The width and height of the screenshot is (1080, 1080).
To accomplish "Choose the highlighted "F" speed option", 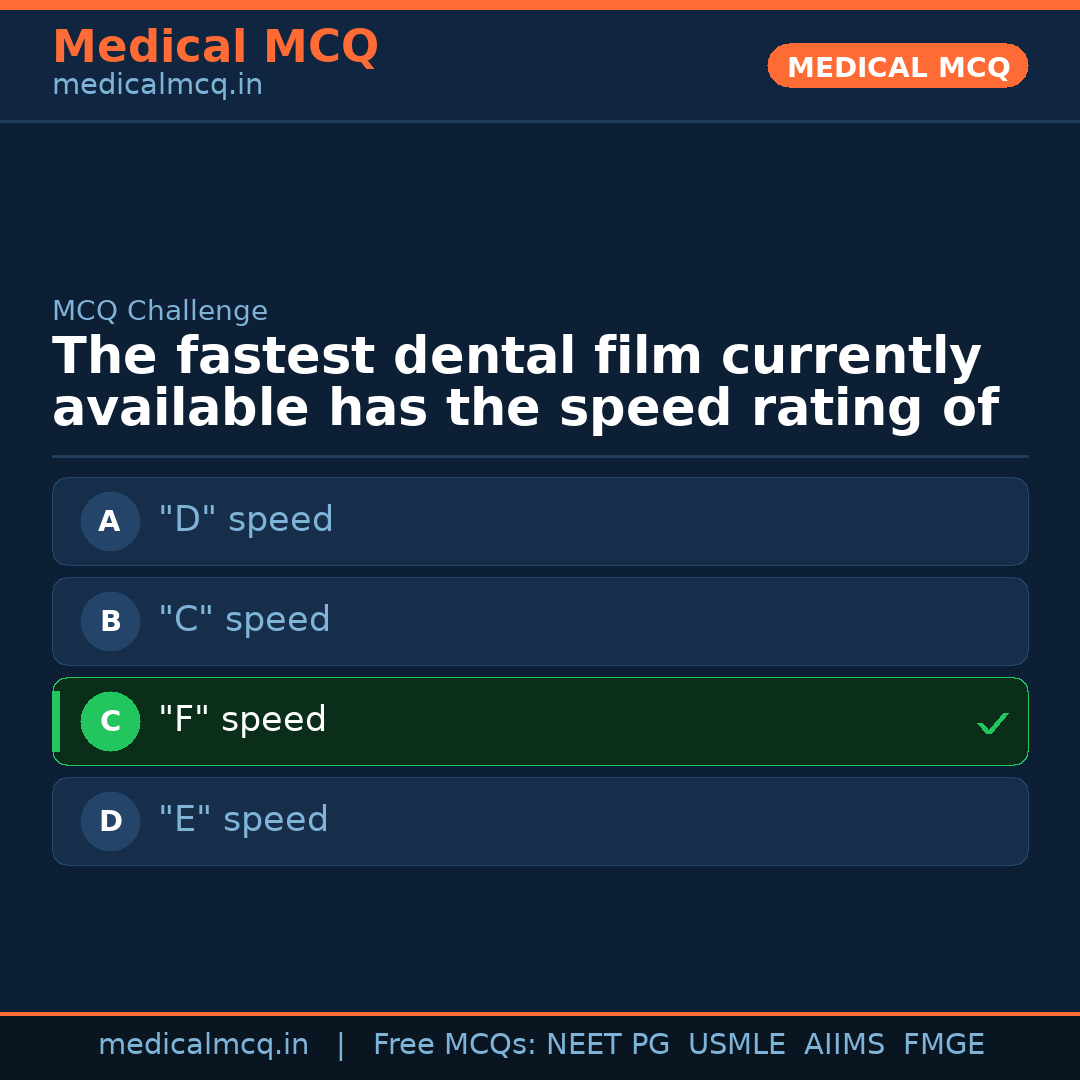I will [540, 721].
